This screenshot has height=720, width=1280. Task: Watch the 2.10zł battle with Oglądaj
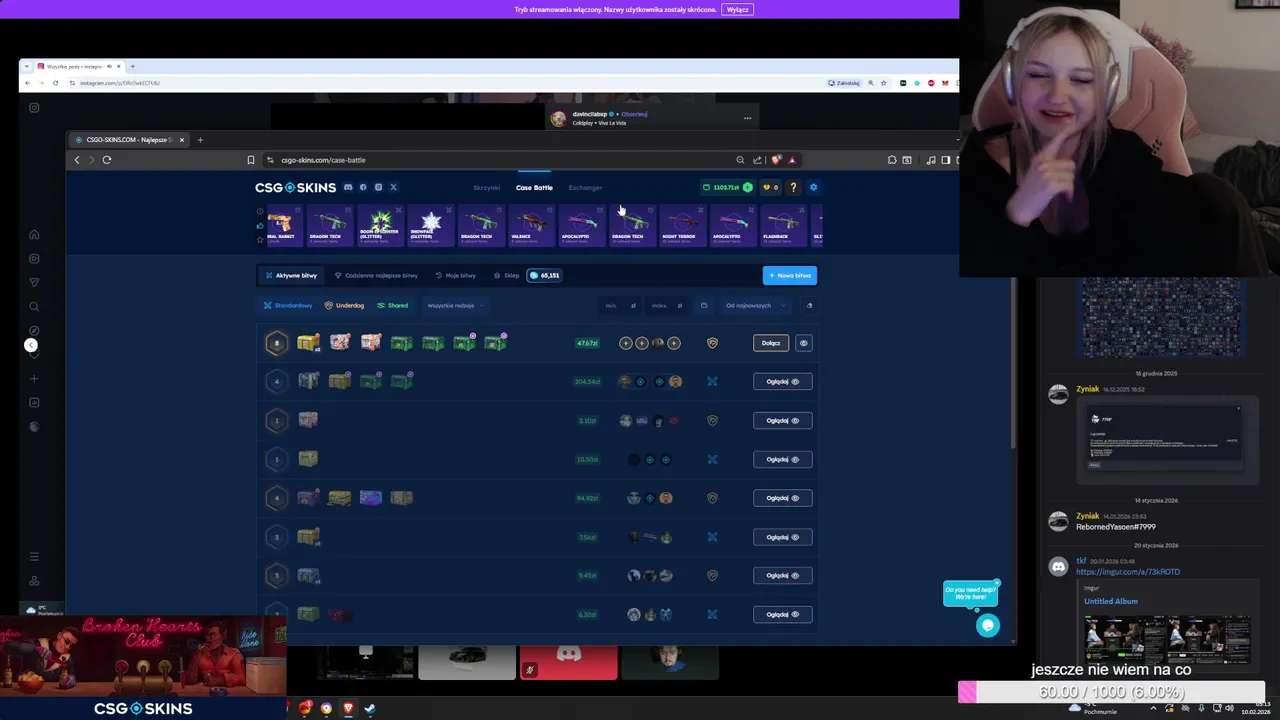point(782,420)
